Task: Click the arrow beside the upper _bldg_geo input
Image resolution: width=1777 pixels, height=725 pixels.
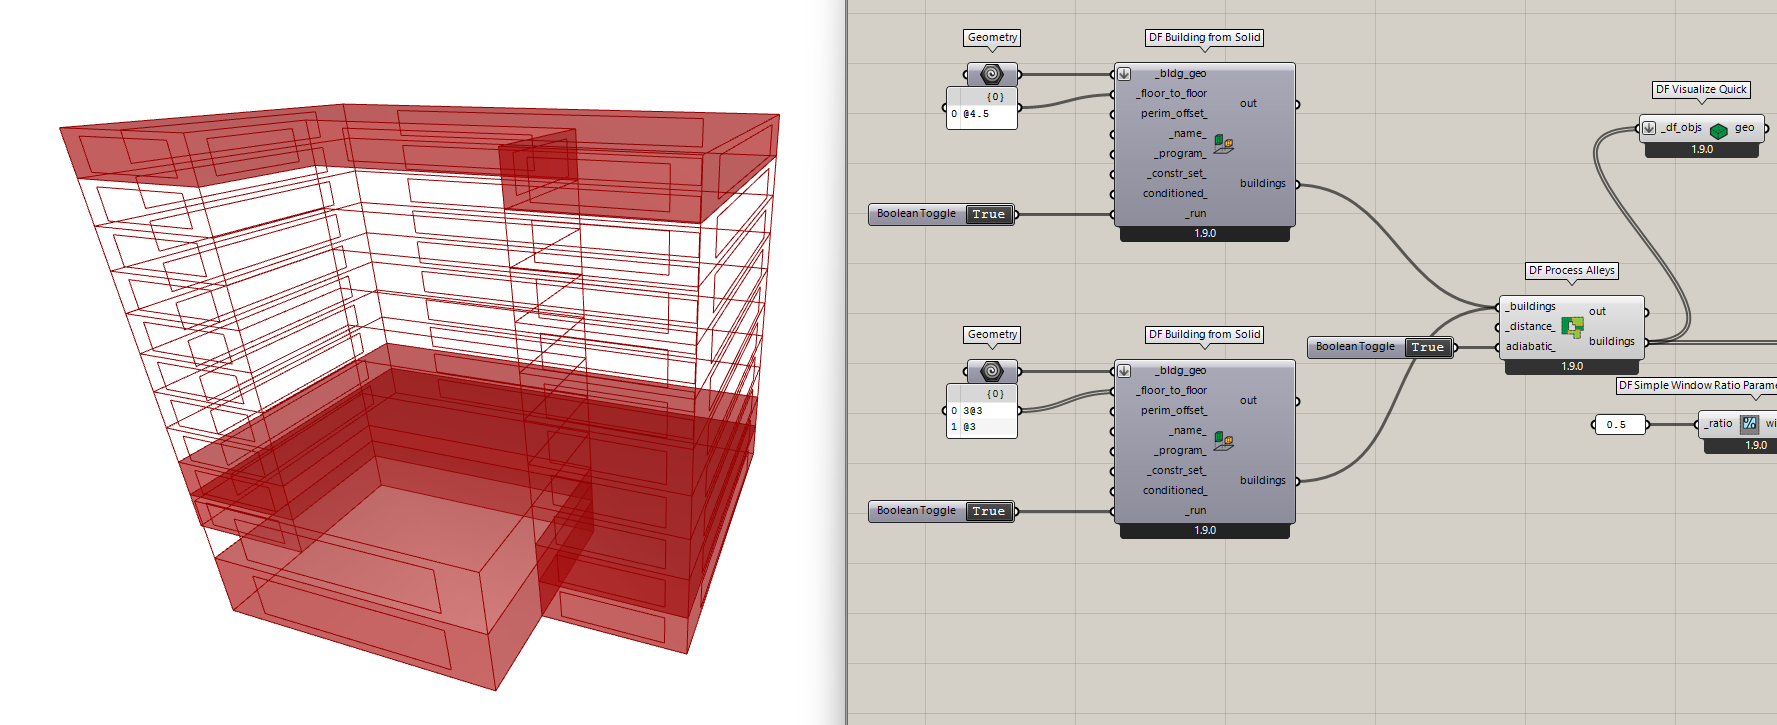Action: [1124, 74]
